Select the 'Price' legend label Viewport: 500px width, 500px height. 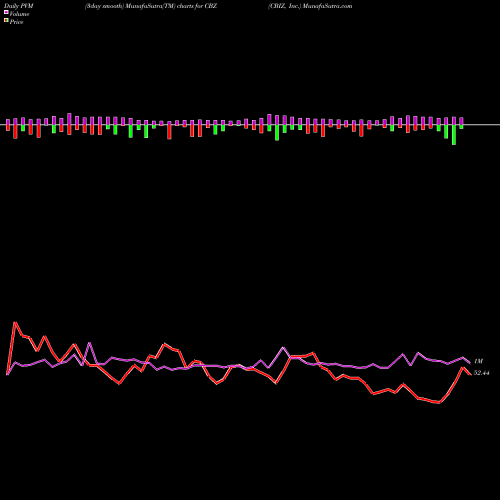[16, 22]
